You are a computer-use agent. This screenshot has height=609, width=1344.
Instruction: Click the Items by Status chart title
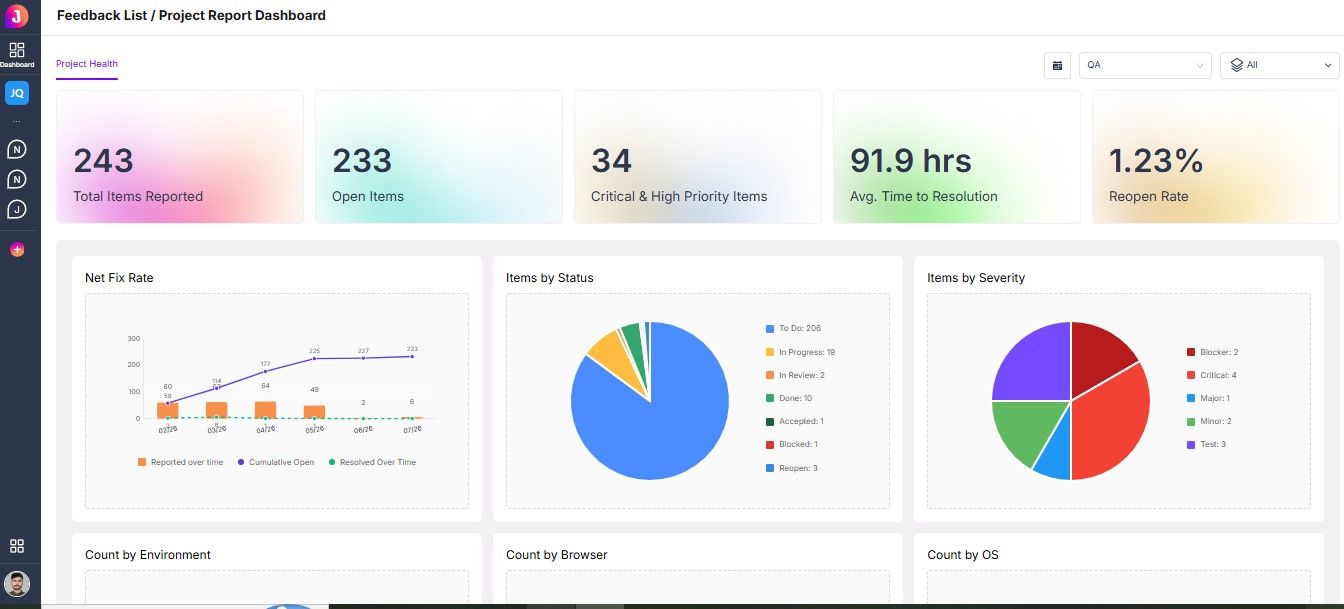coord(550,277)
